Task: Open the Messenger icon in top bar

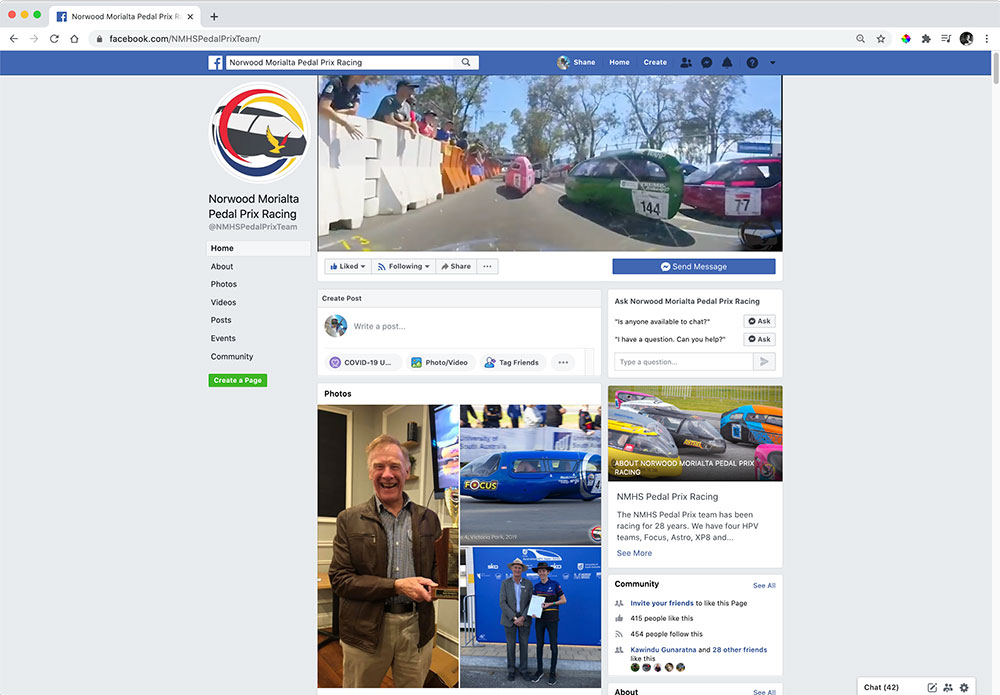Action: click(x=707, y=62)
